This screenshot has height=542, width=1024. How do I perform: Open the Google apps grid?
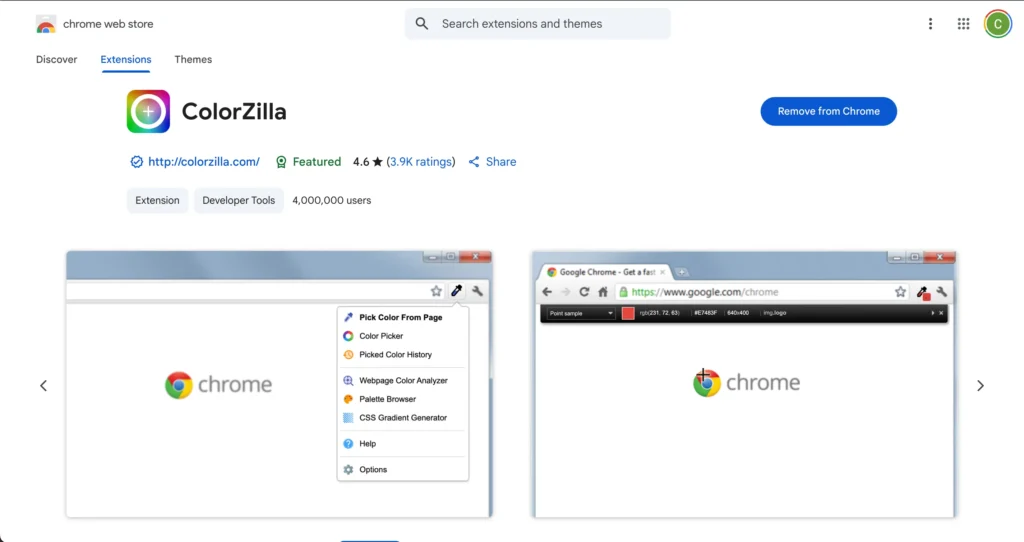(x=963, y=24)
